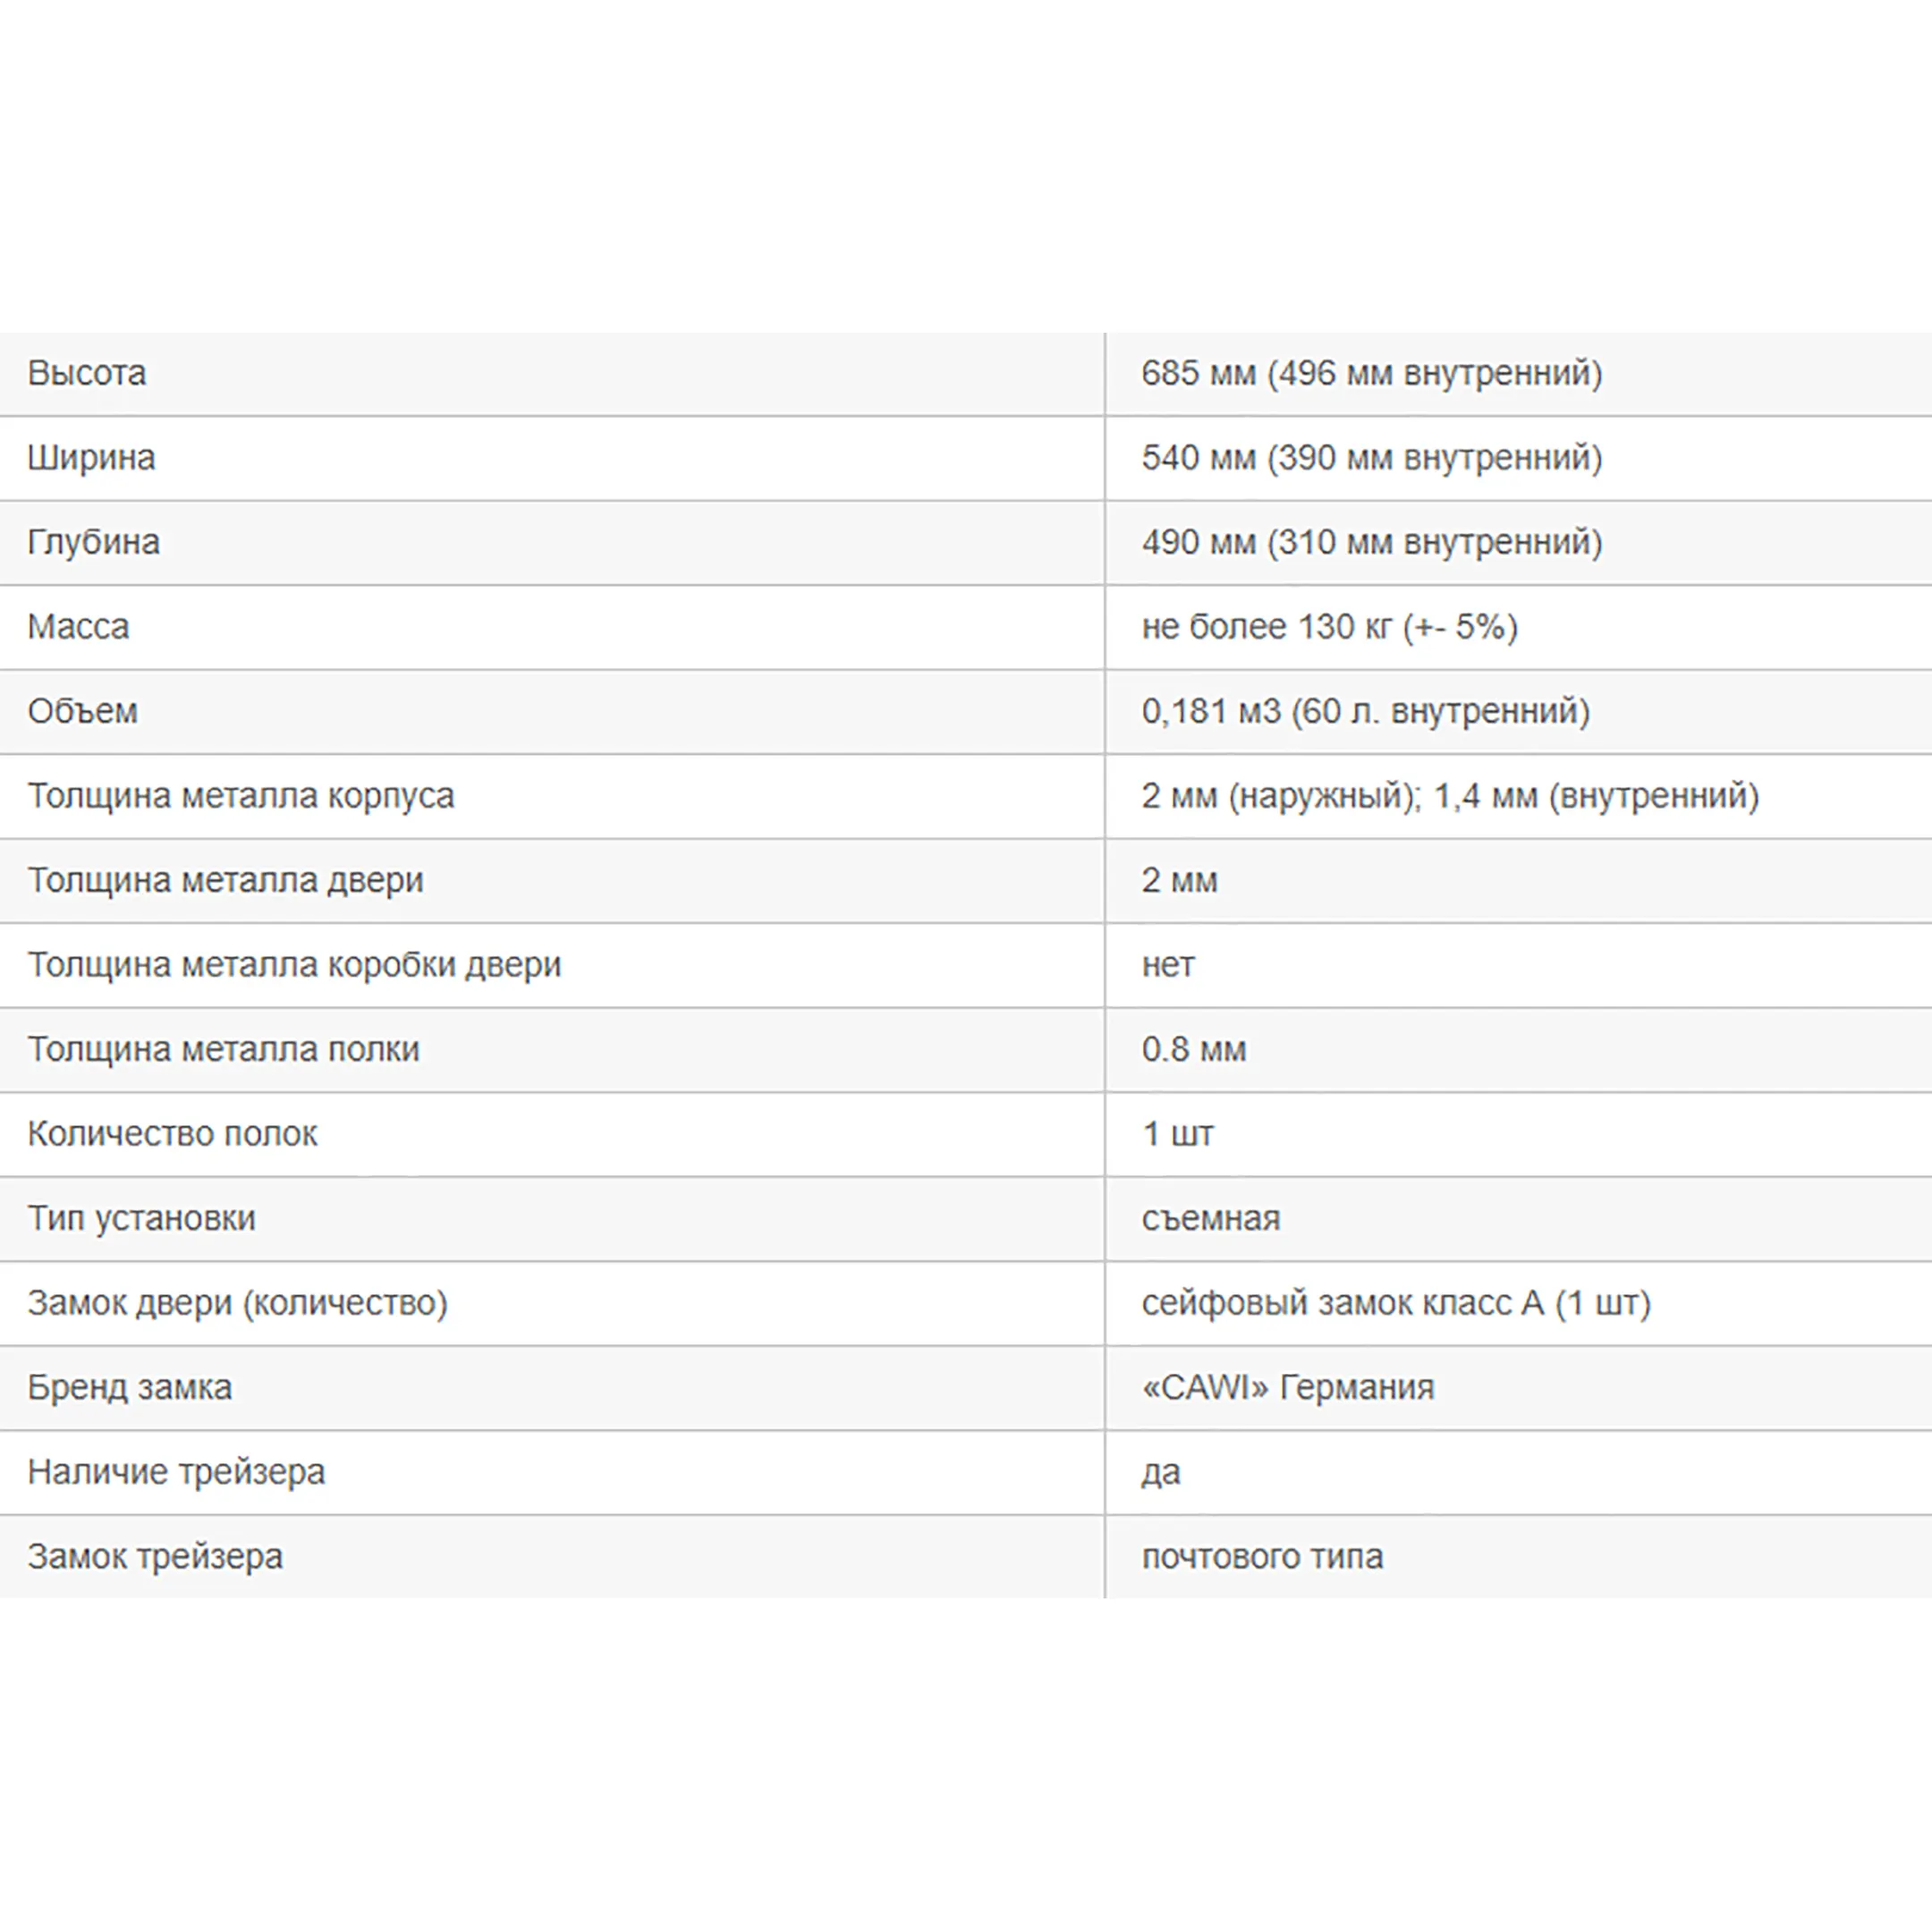Click the 0.8 мм shelf thickness value
Viewport: 1932px width, 1932px height.
click(1193, 1049)
